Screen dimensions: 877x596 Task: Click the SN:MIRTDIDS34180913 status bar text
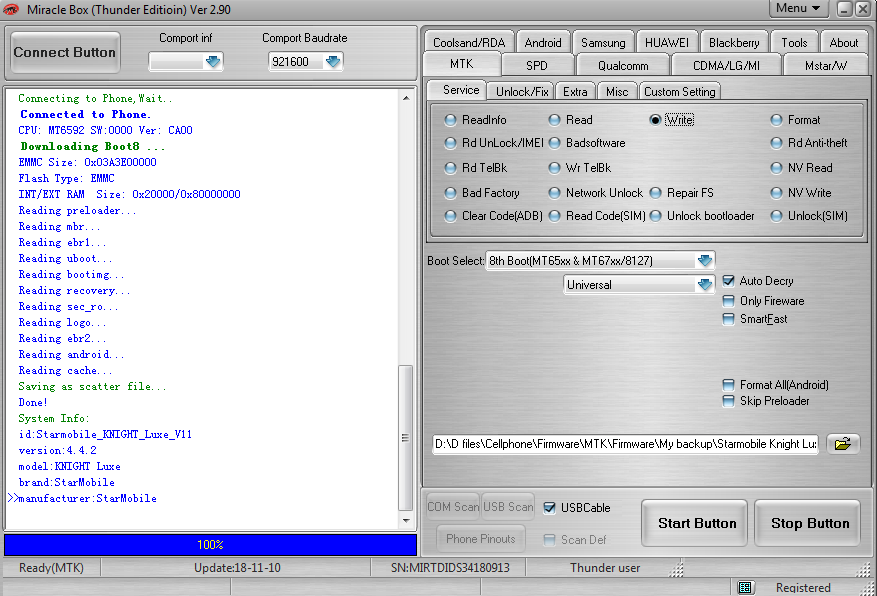[450, 568]
